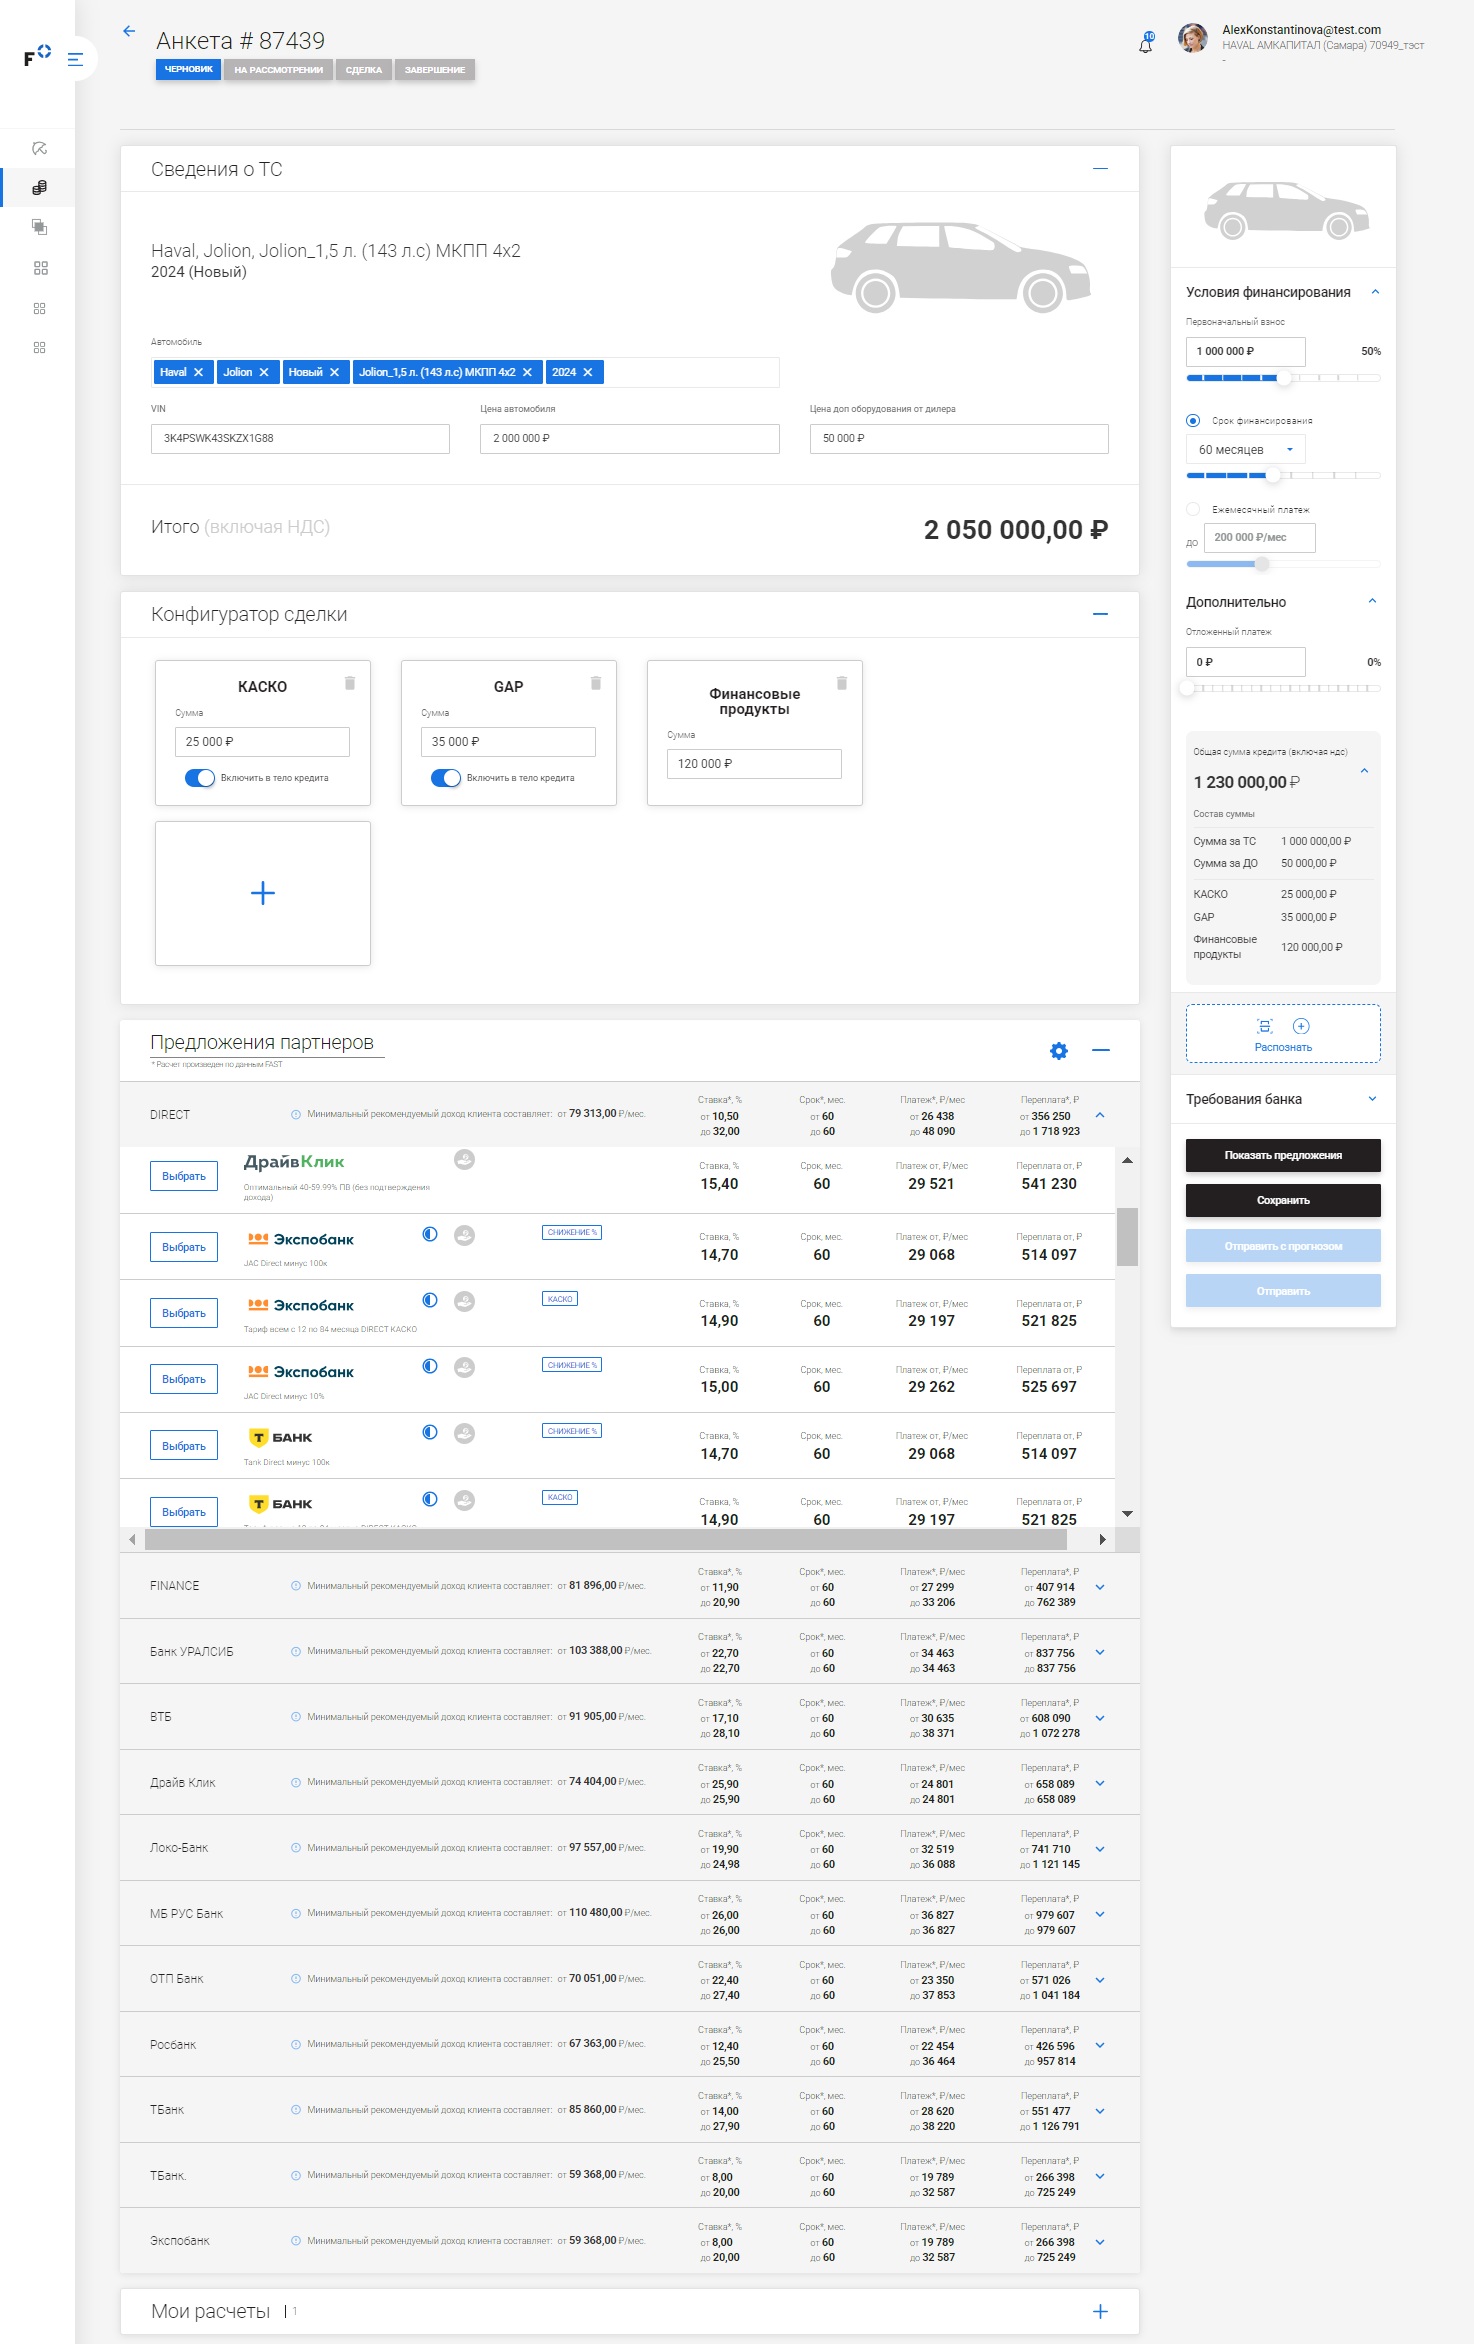Go back with the arrow beside Анкета title
Image resolution: width=1474 pixels, height=2344 pixels.
point(129,31)
